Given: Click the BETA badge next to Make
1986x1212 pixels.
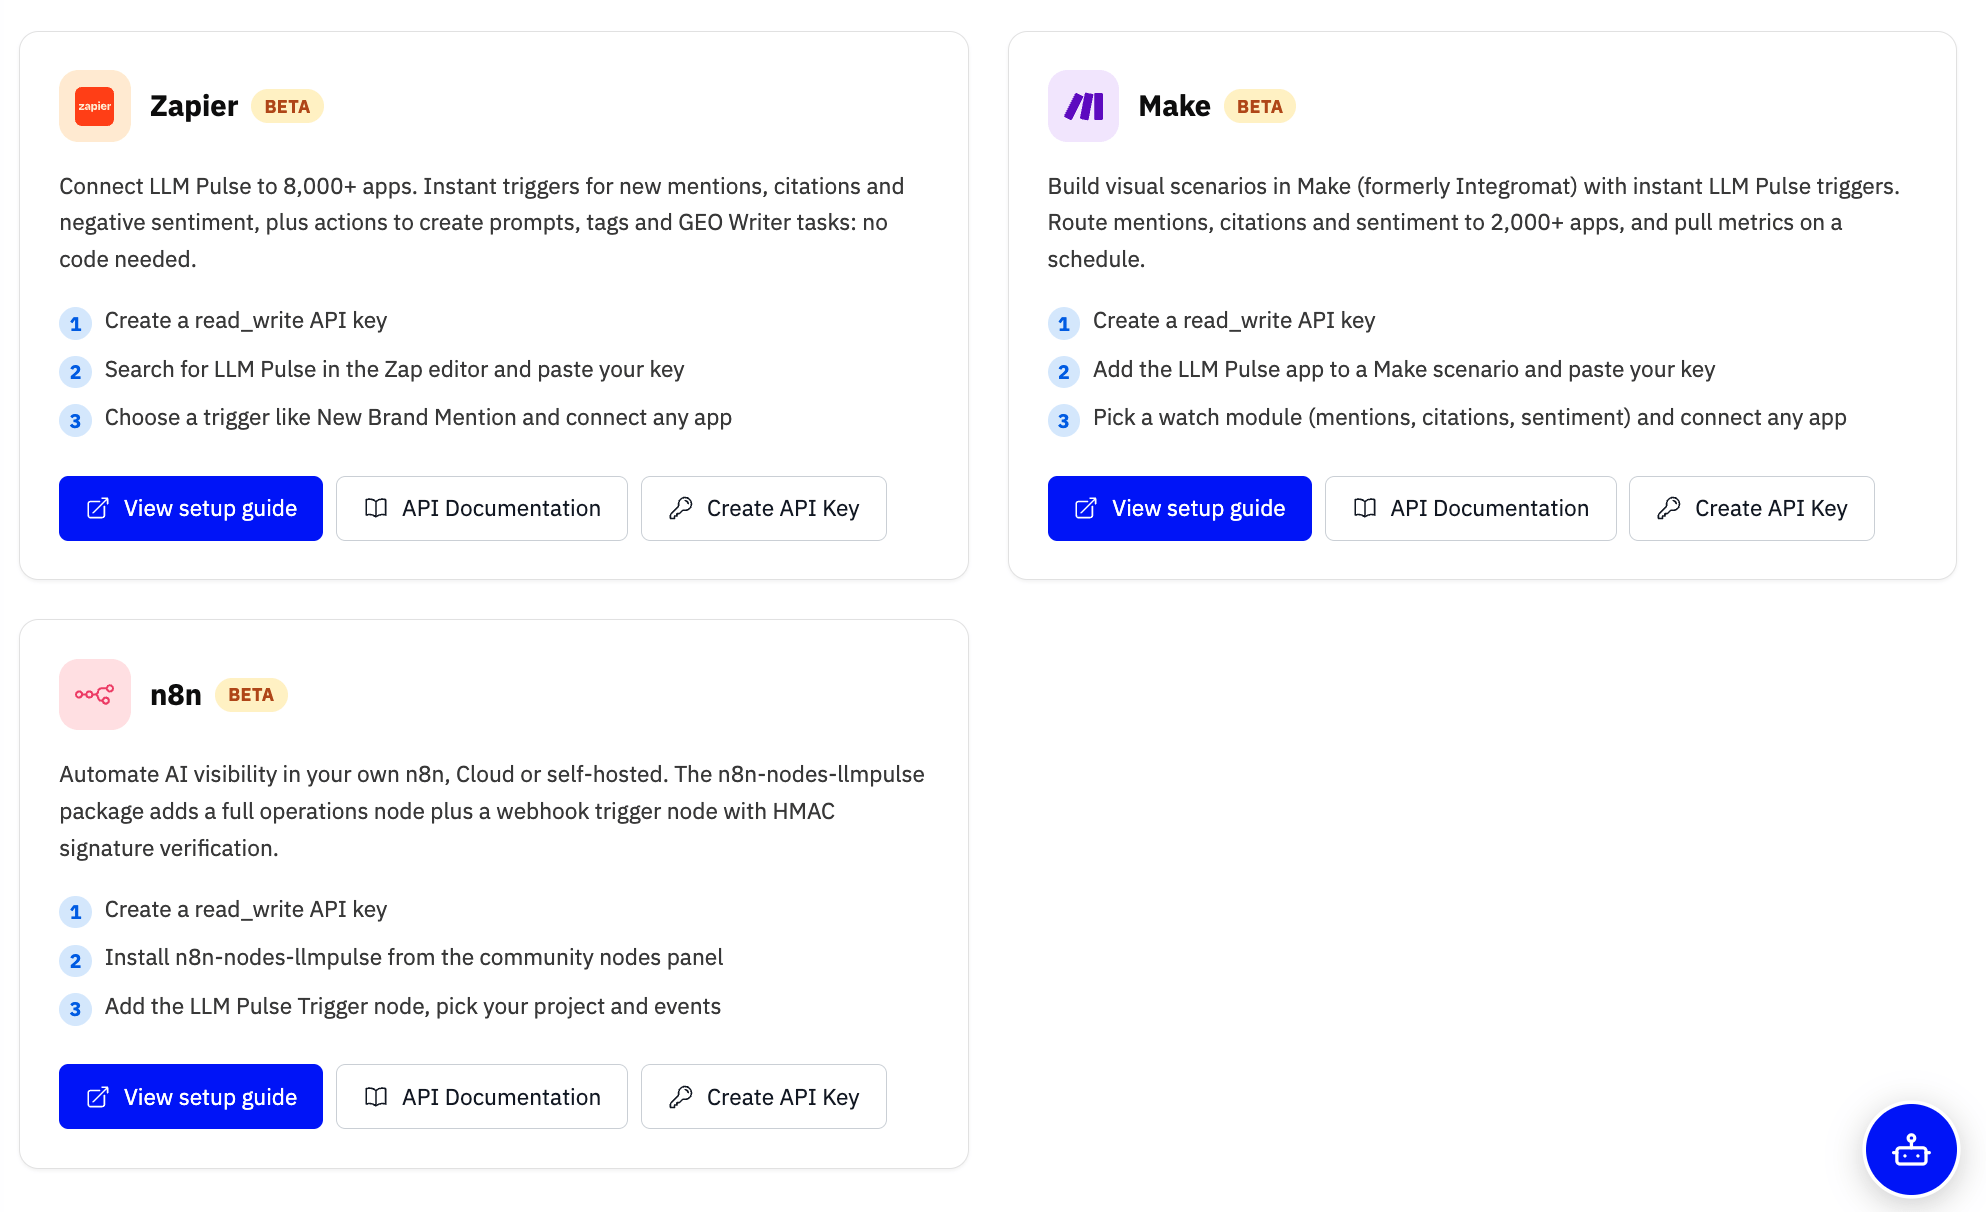Looking at the screenshot, I should (1260, 106).
